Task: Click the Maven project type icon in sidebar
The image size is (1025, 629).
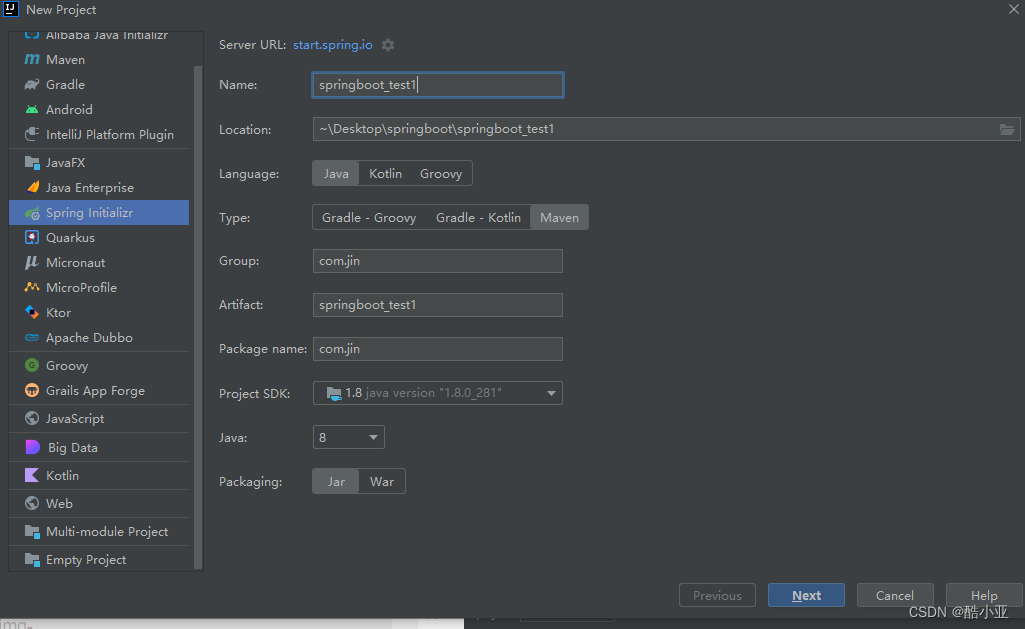Action: pyautogui.click(x=31, y=60)
